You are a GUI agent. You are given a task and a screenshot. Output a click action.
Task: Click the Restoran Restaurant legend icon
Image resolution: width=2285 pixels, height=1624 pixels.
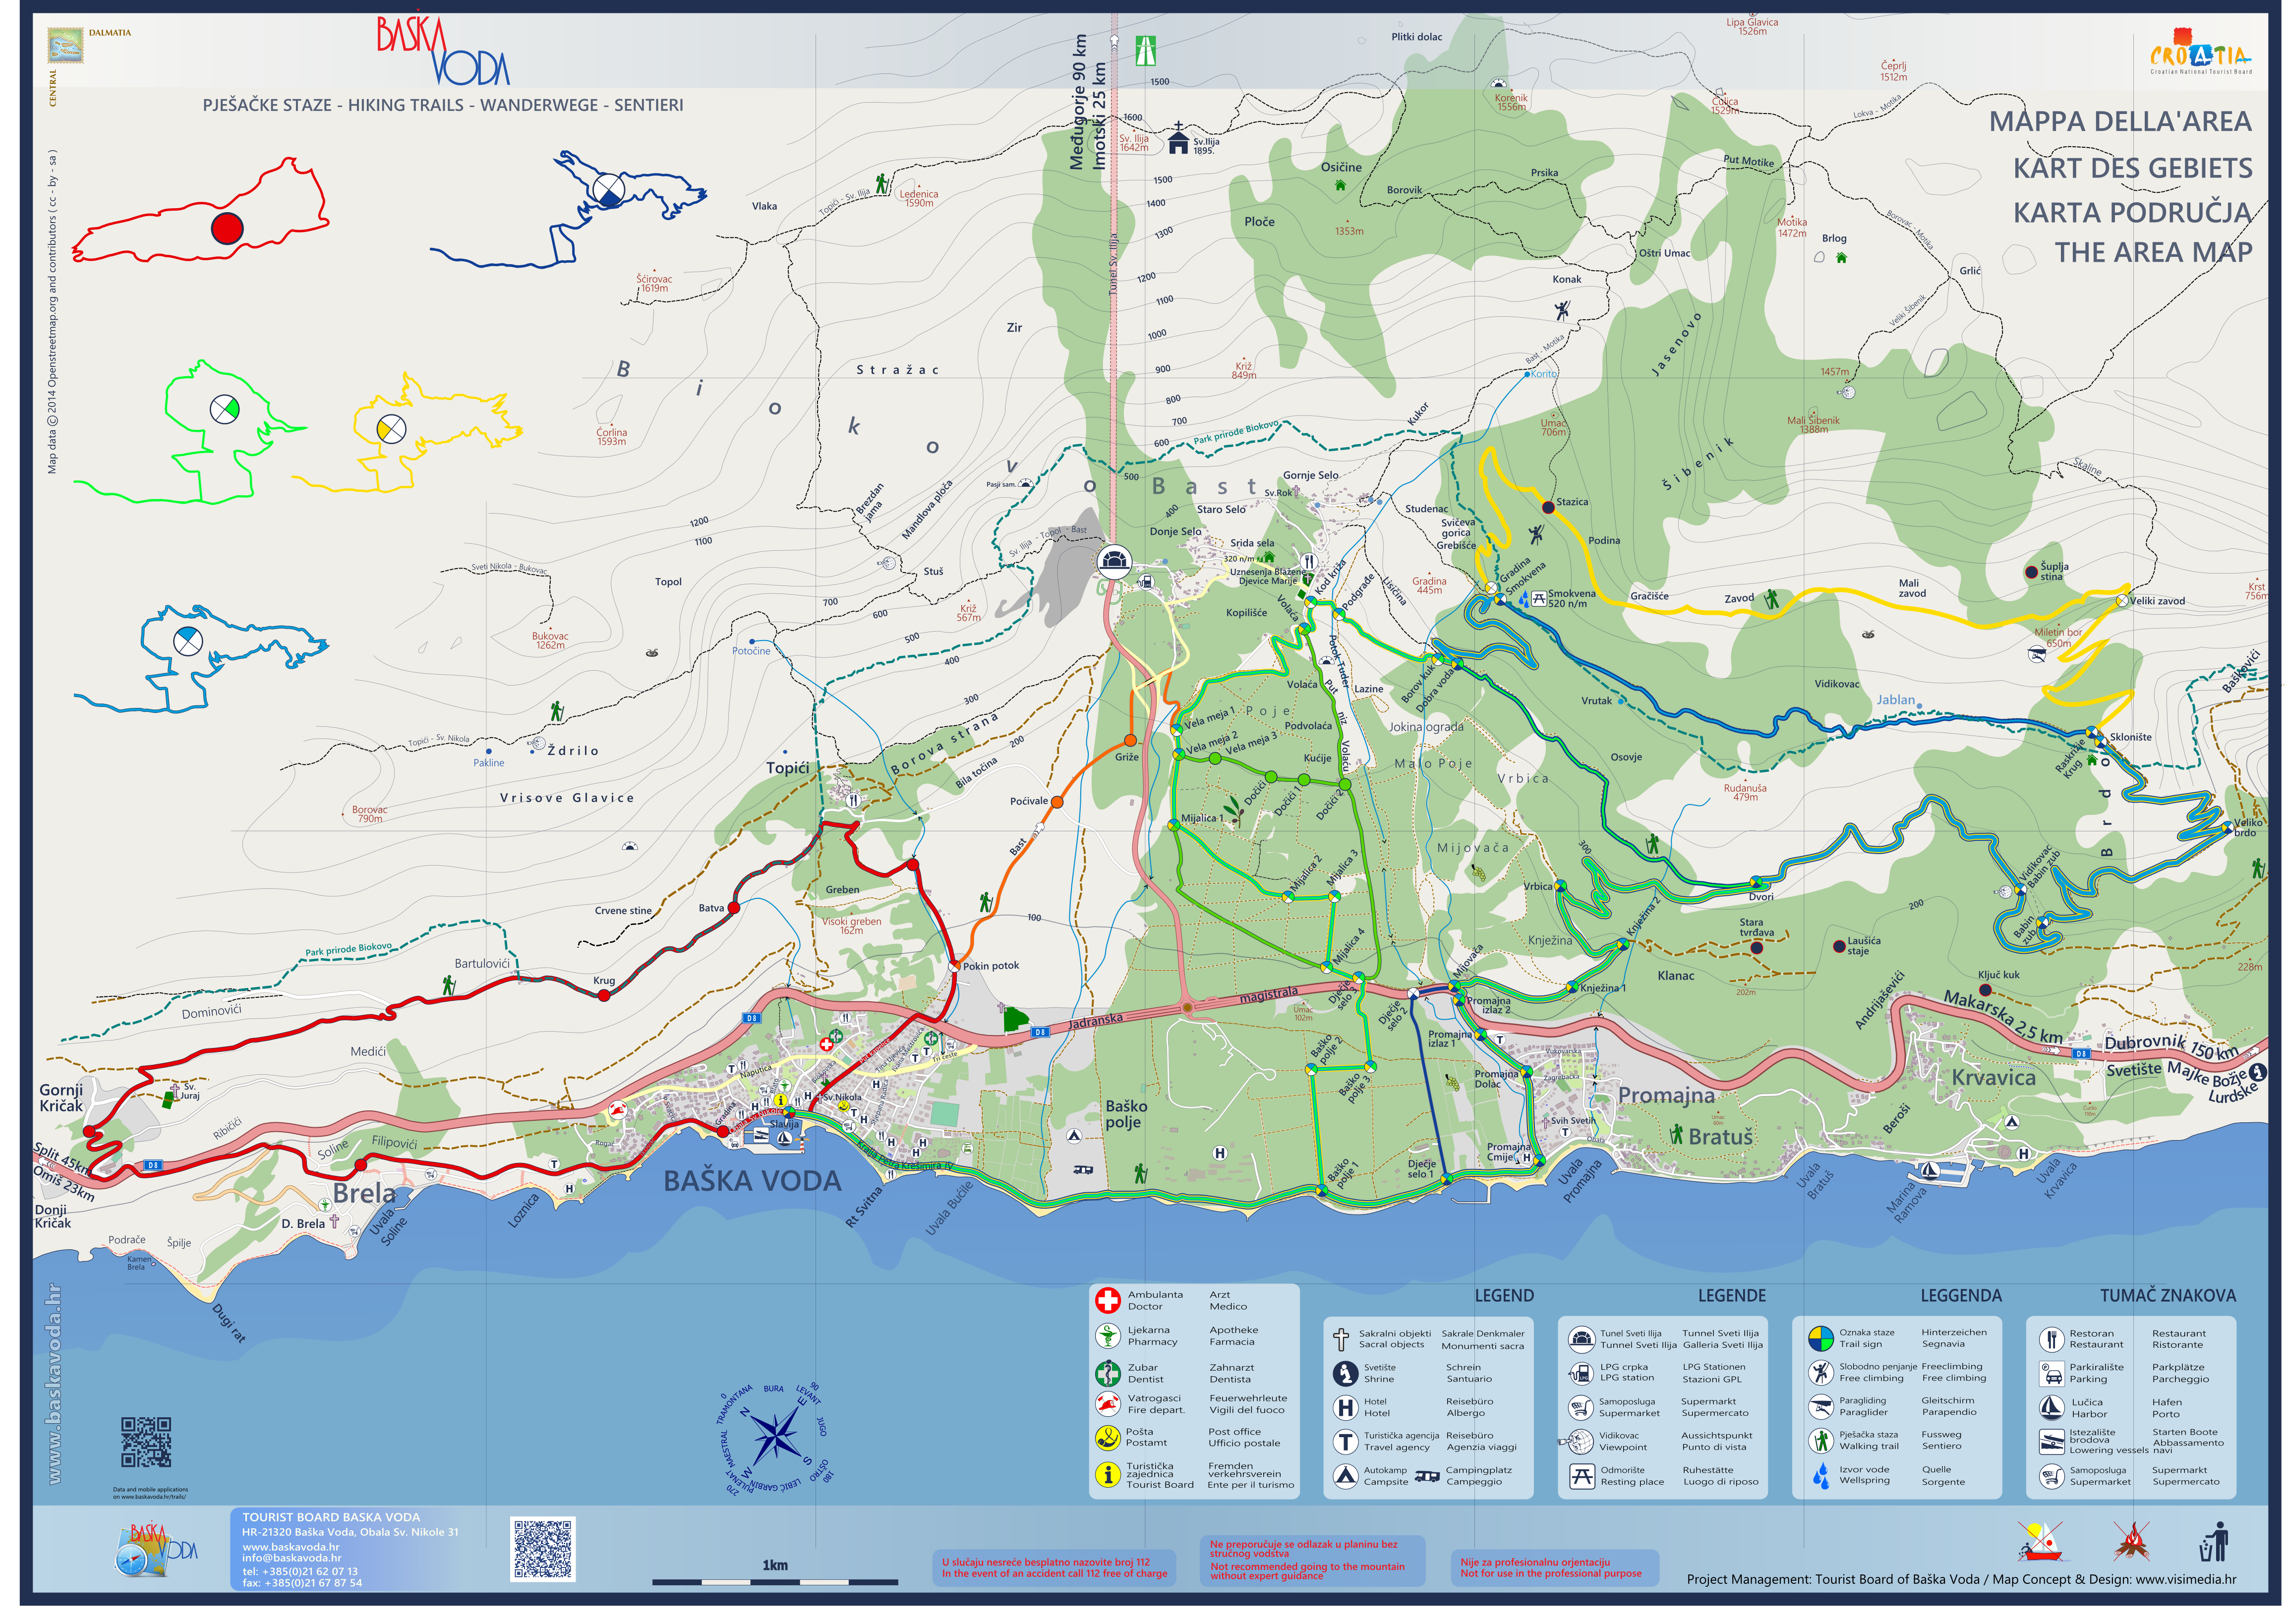coord(2051,1339)
